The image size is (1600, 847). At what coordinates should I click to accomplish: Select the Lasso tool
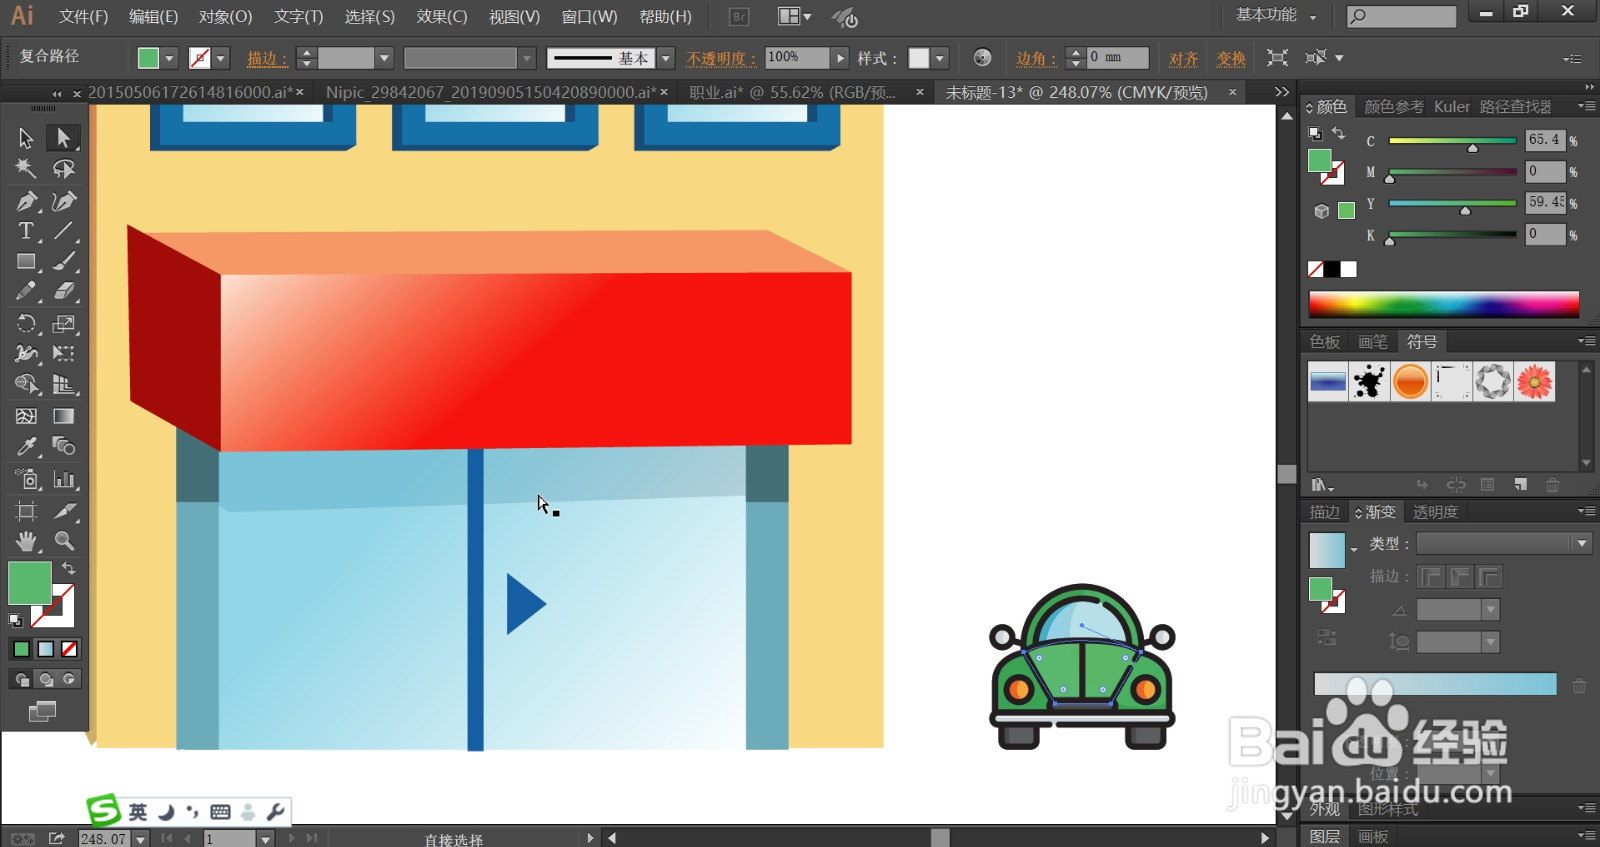click(63, 169)
